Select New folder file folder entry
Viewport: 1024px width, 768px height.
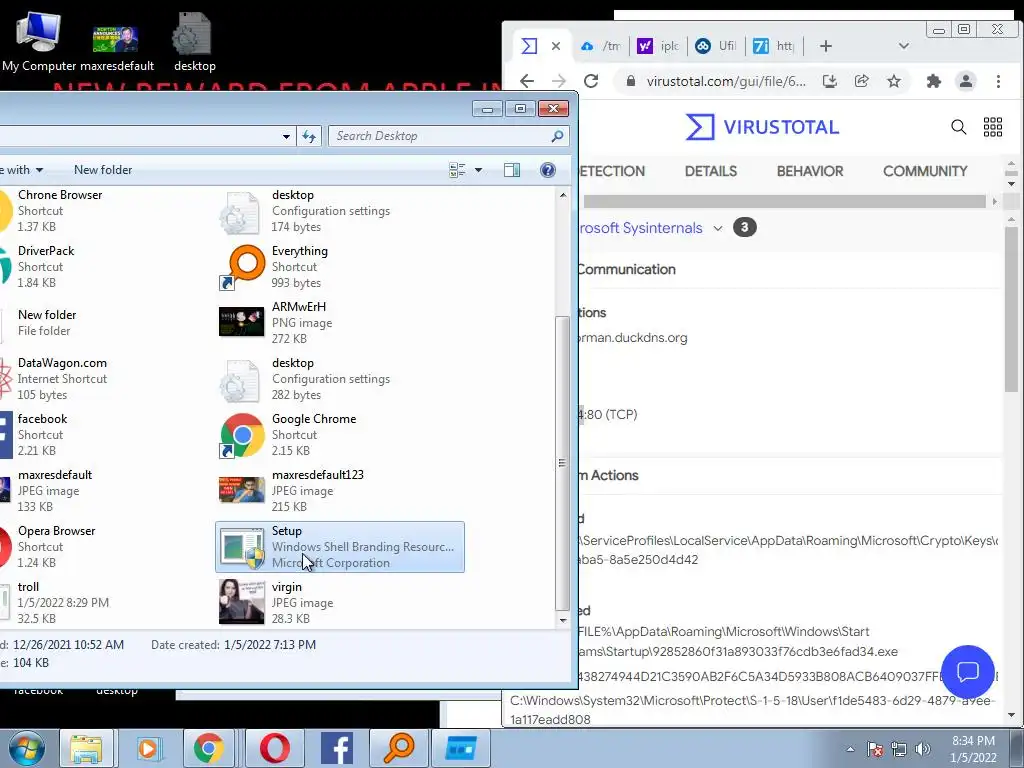point(46,322)
